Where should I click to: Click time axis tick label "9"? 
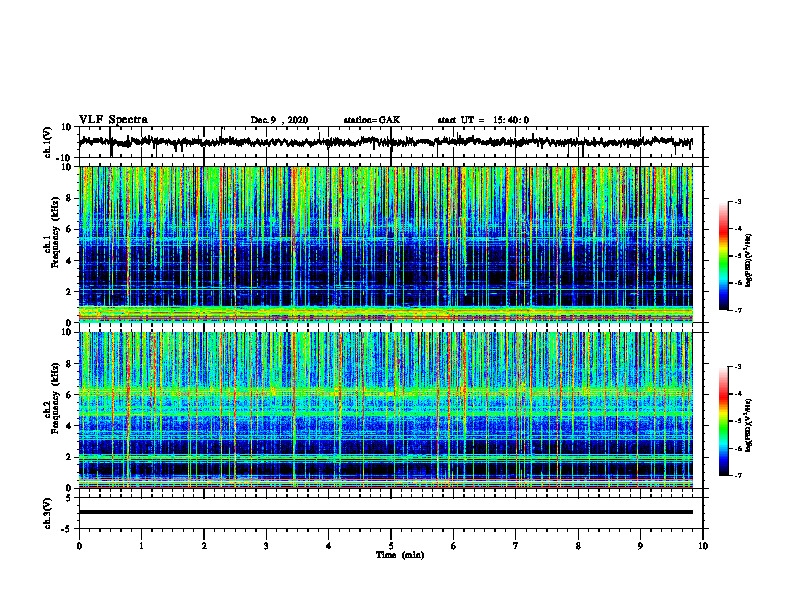tap(640, 546)
